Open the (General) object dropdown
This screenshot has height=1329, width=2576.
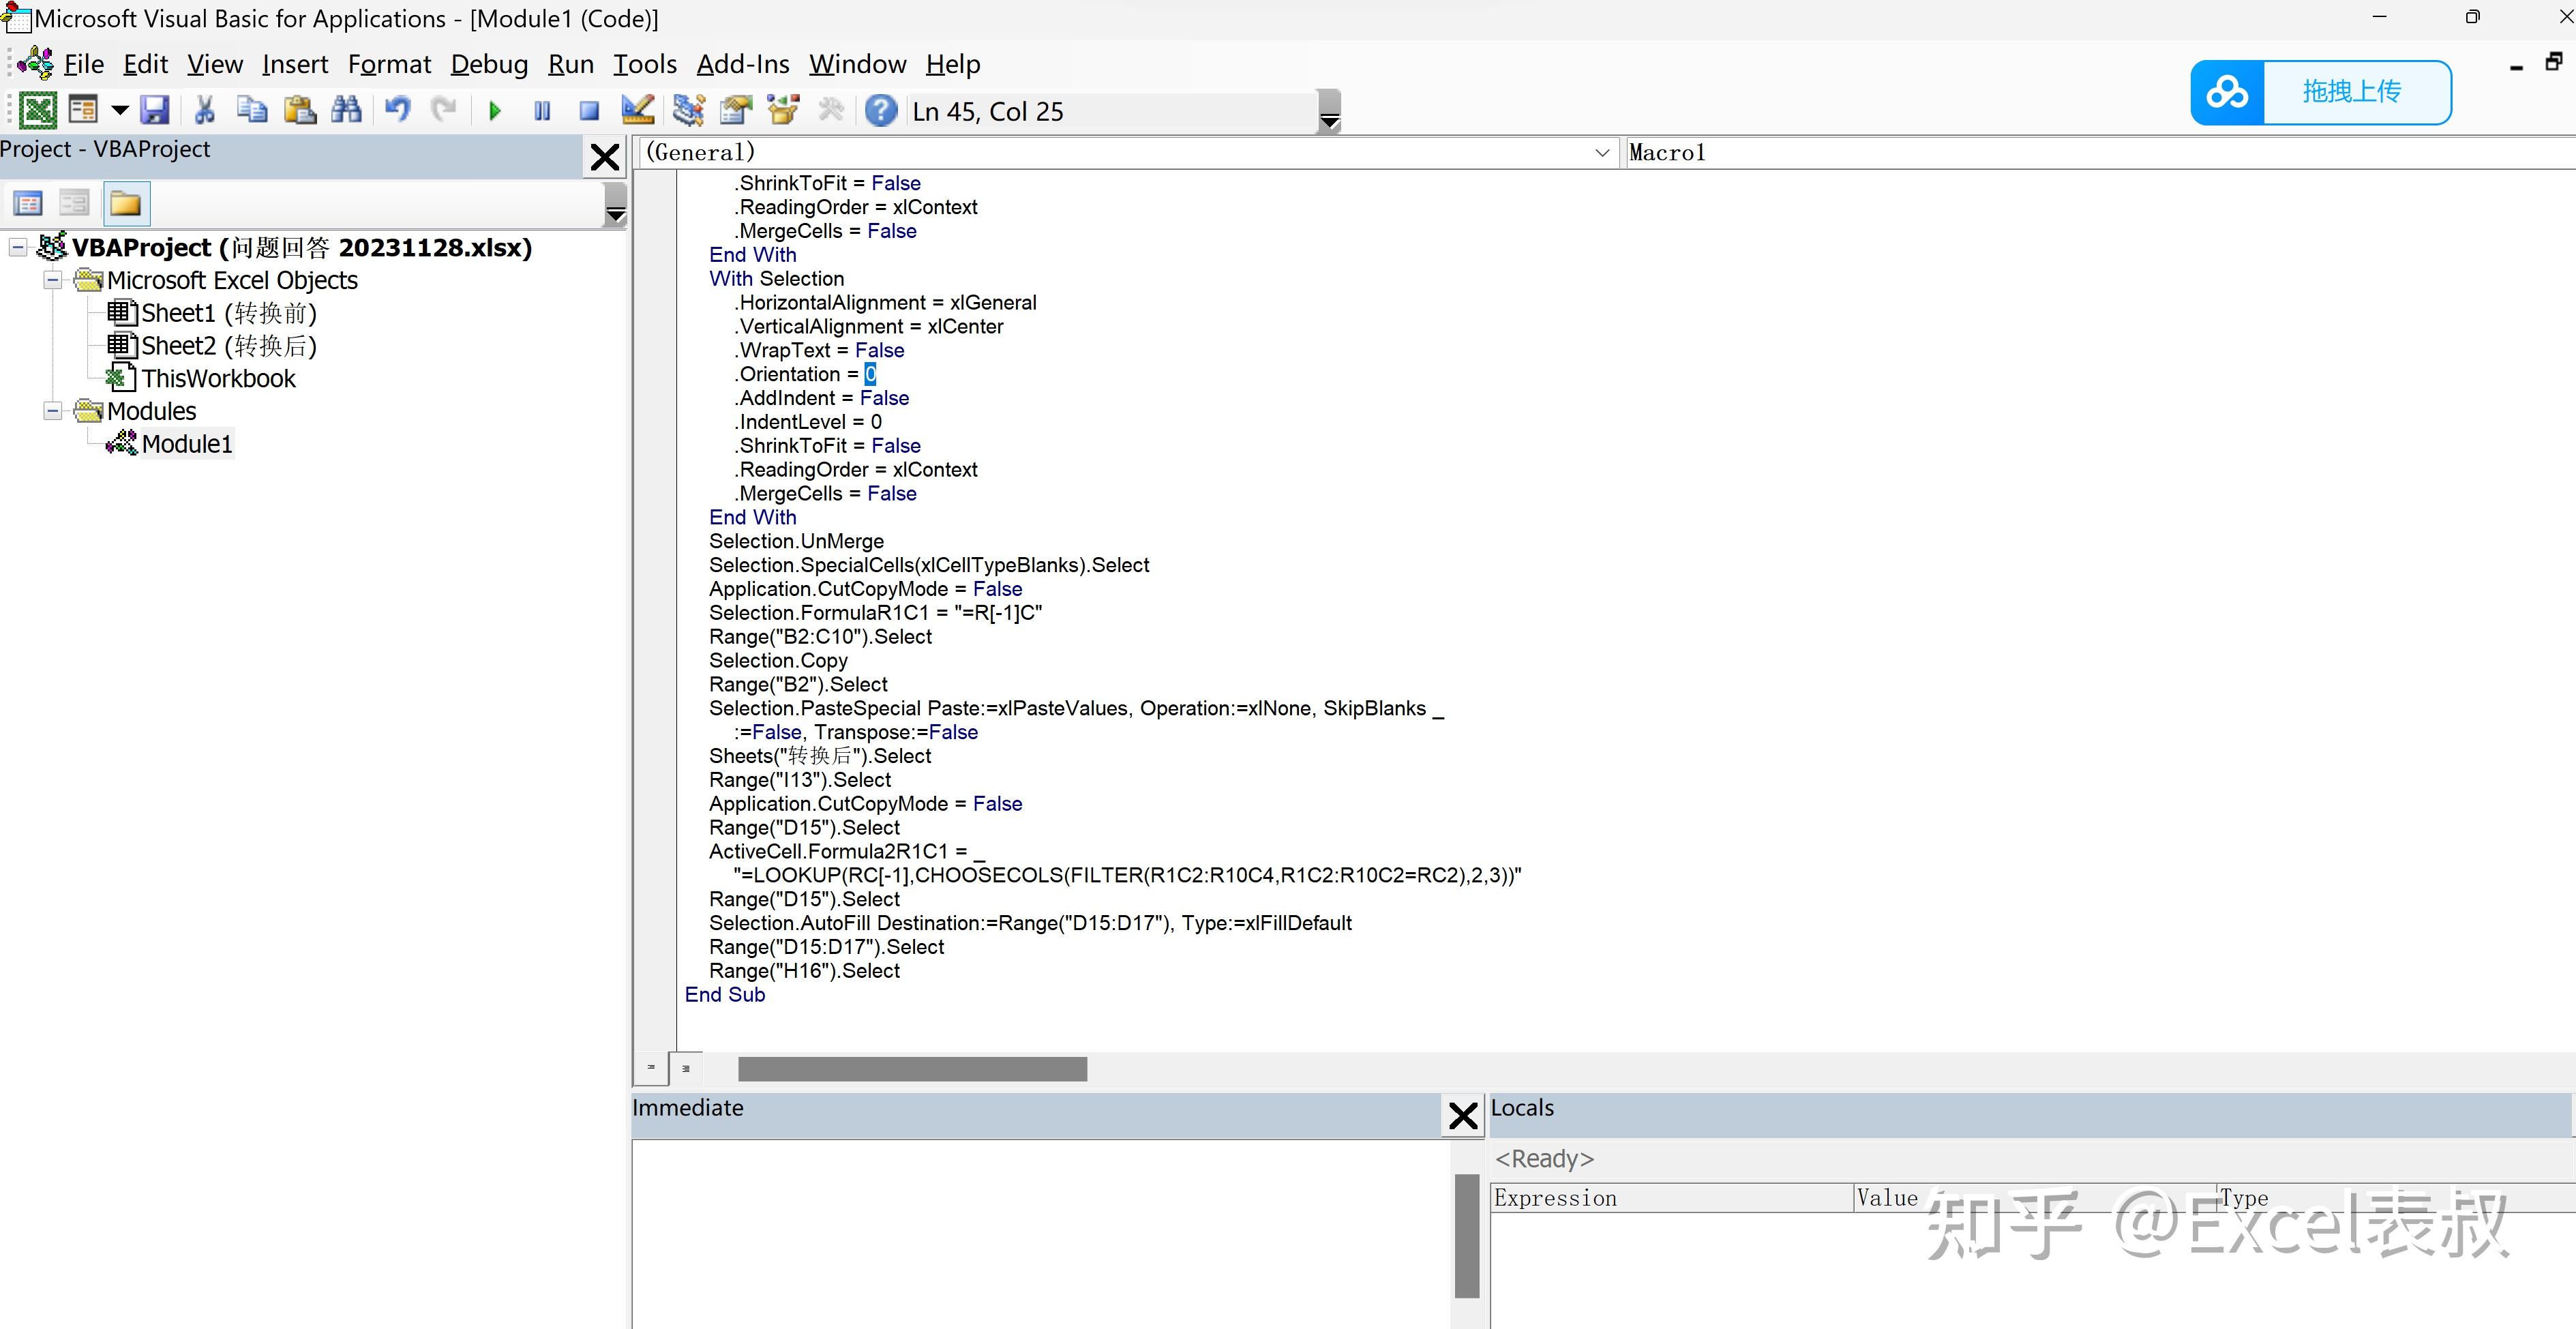(x=1602, y=152)
